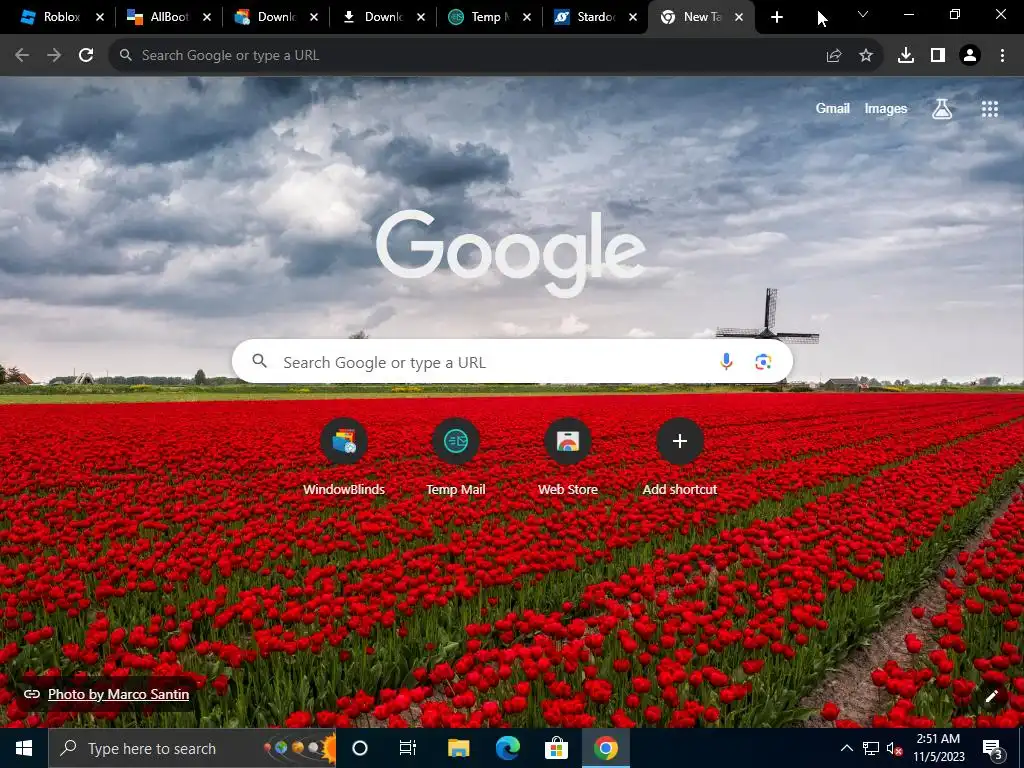Open the notification center icon

992,748
